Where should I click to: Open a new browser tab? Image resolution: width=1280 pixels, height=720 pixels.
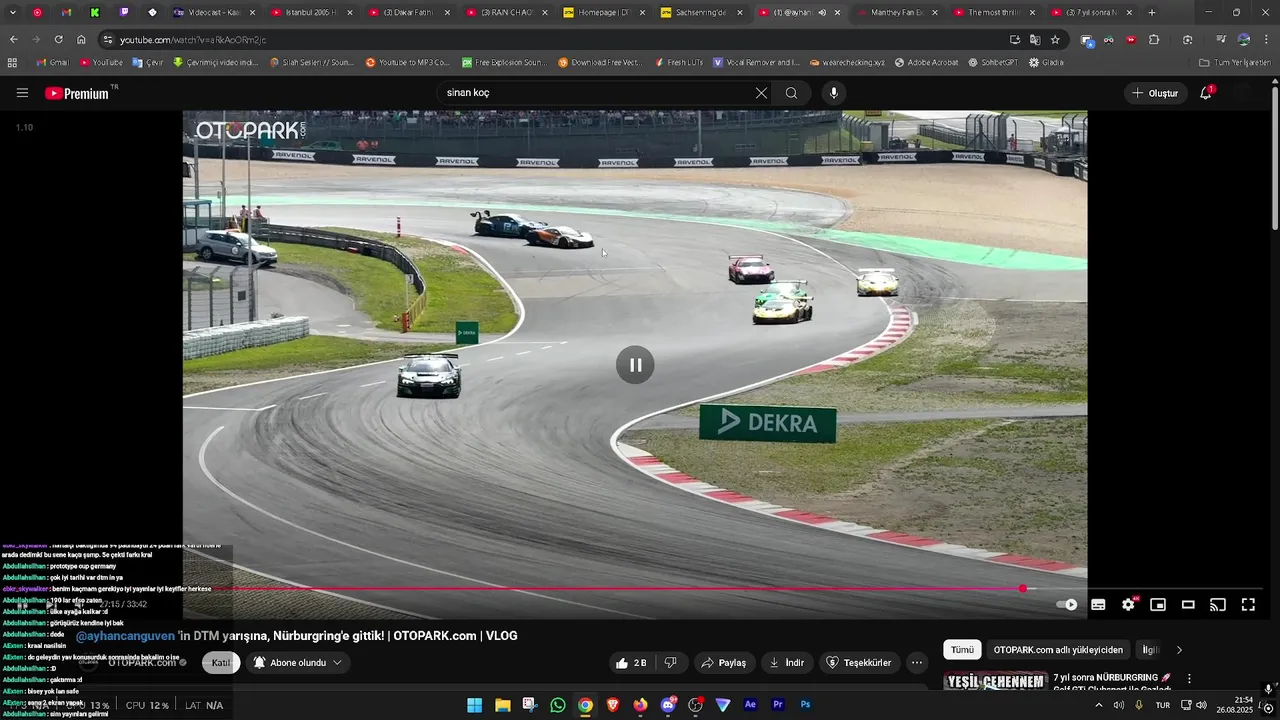[1152, 12]
